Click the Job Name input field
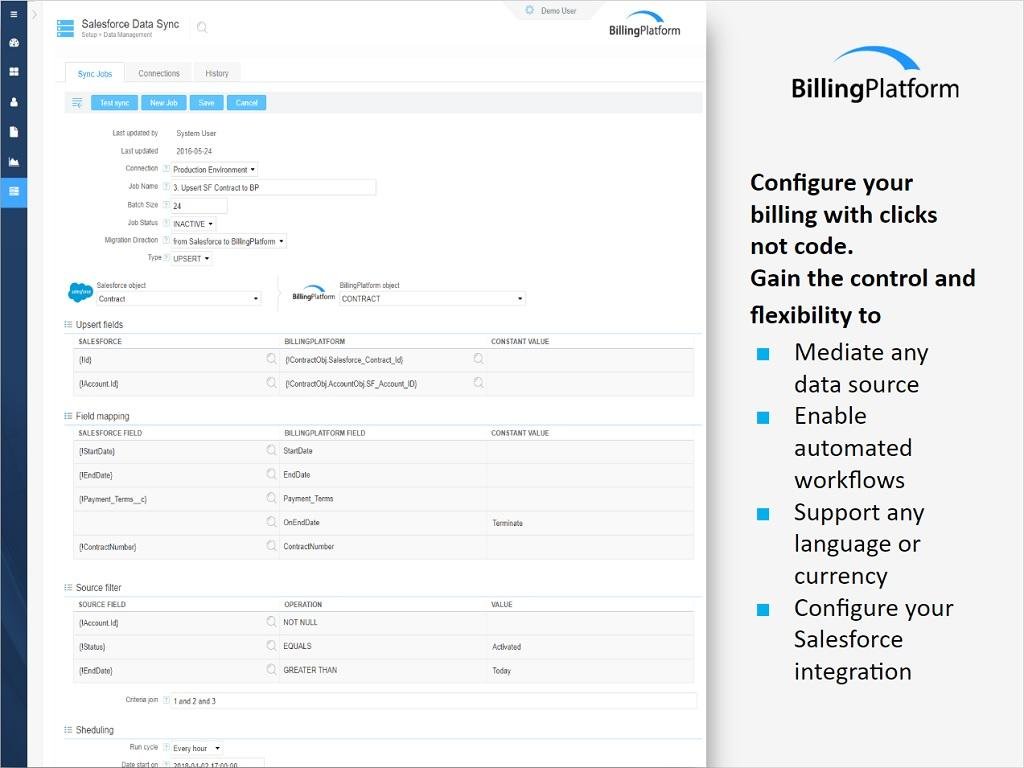1024x768 pixels. tap(274, 187)
